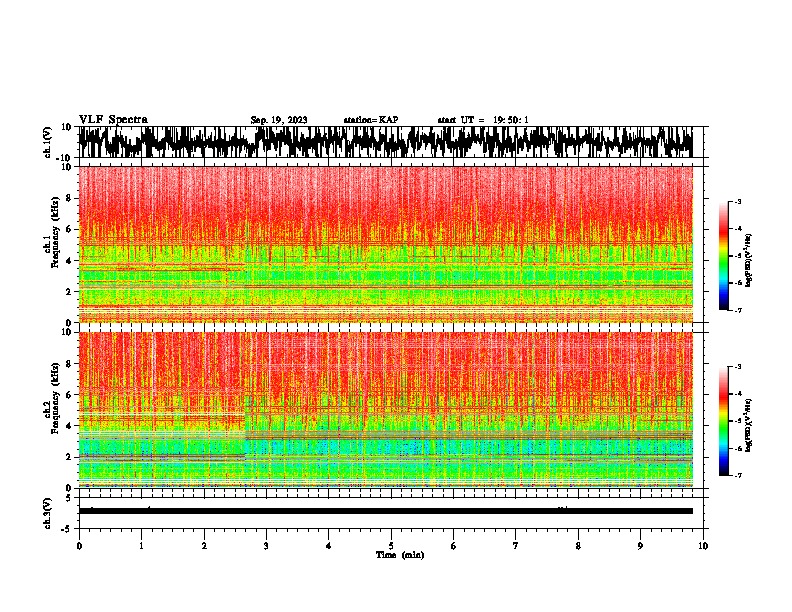Click the "6" kHz tick on the ch.2 frequency axis
This screenshot has width=792, height=612.
[x=69, y=394]
